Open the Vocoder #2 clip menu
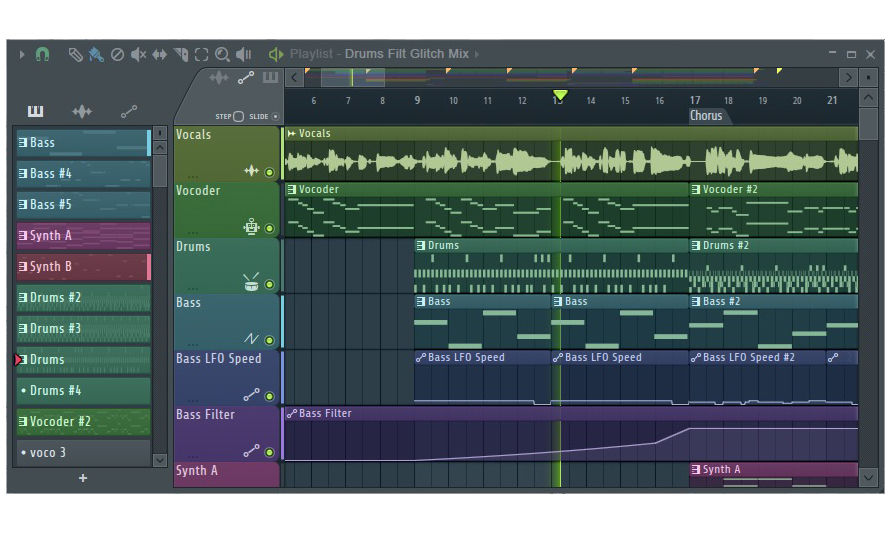Viewport: 890px width, 534px height. (696, 190)
